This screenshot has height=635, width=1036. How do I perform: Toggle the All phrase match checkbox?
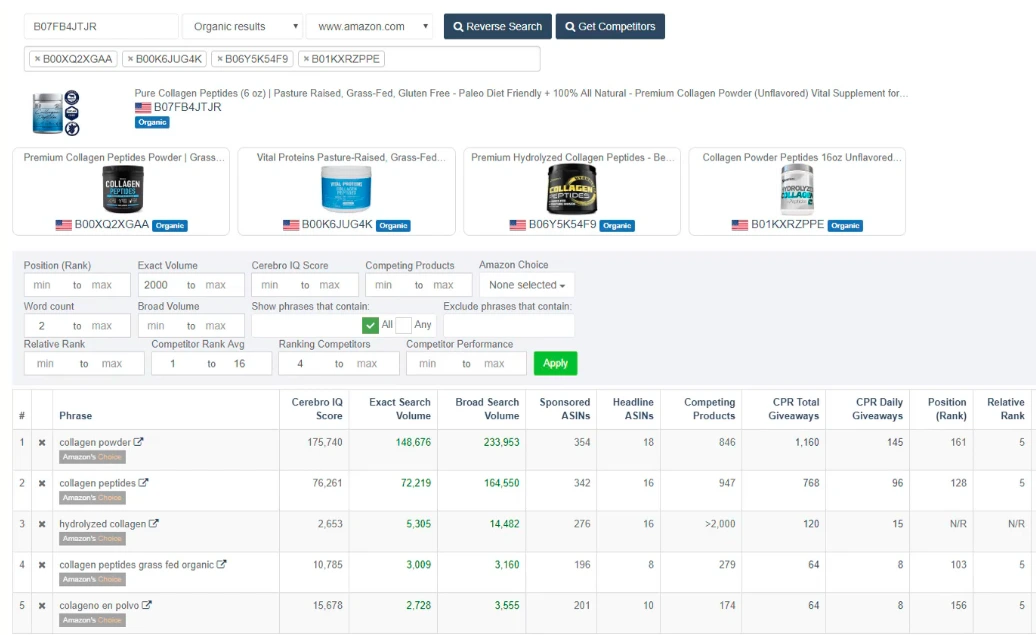coord(371,325)
